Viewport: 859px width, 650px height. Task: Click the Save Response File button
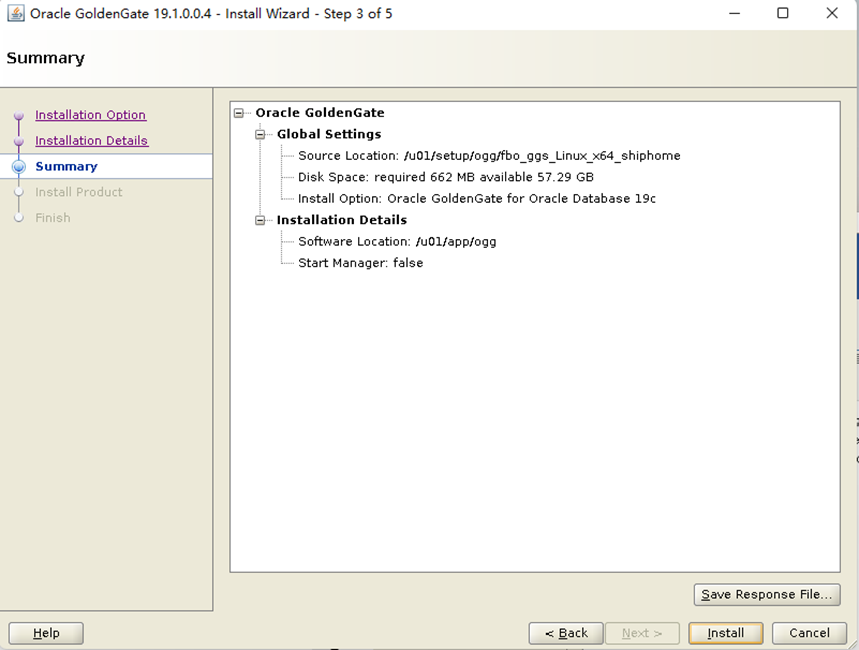point(767,595)
